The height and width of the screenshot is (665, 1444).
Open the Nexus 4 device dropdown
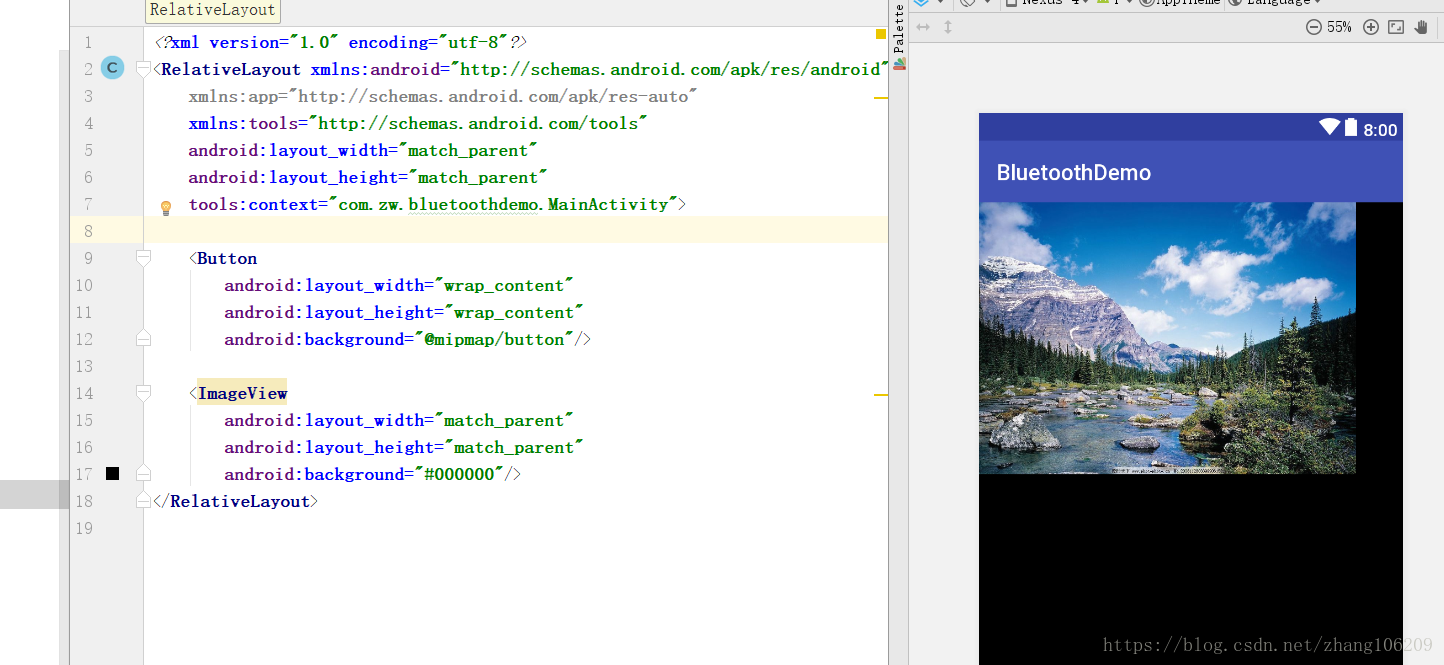click(1048, 3)
